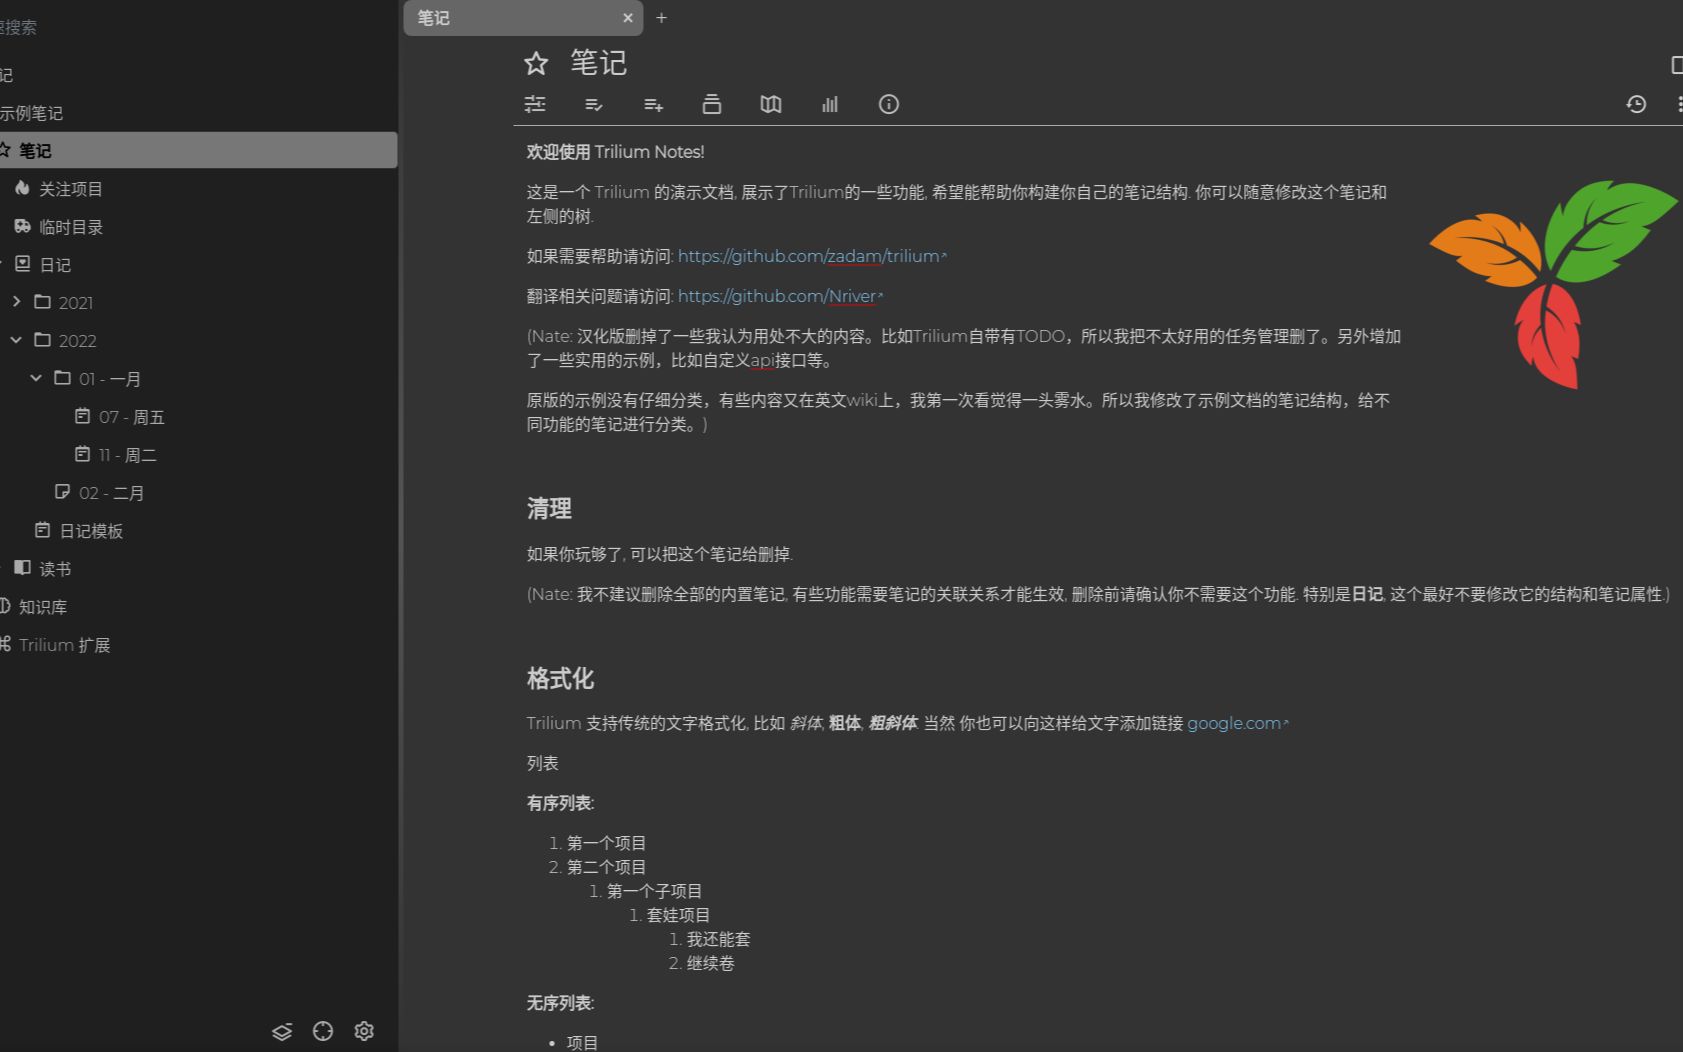Click the note revisions history icon
Image resolution: width=1683 pixels, height=1052 pixels.
tap(1637, 104)
